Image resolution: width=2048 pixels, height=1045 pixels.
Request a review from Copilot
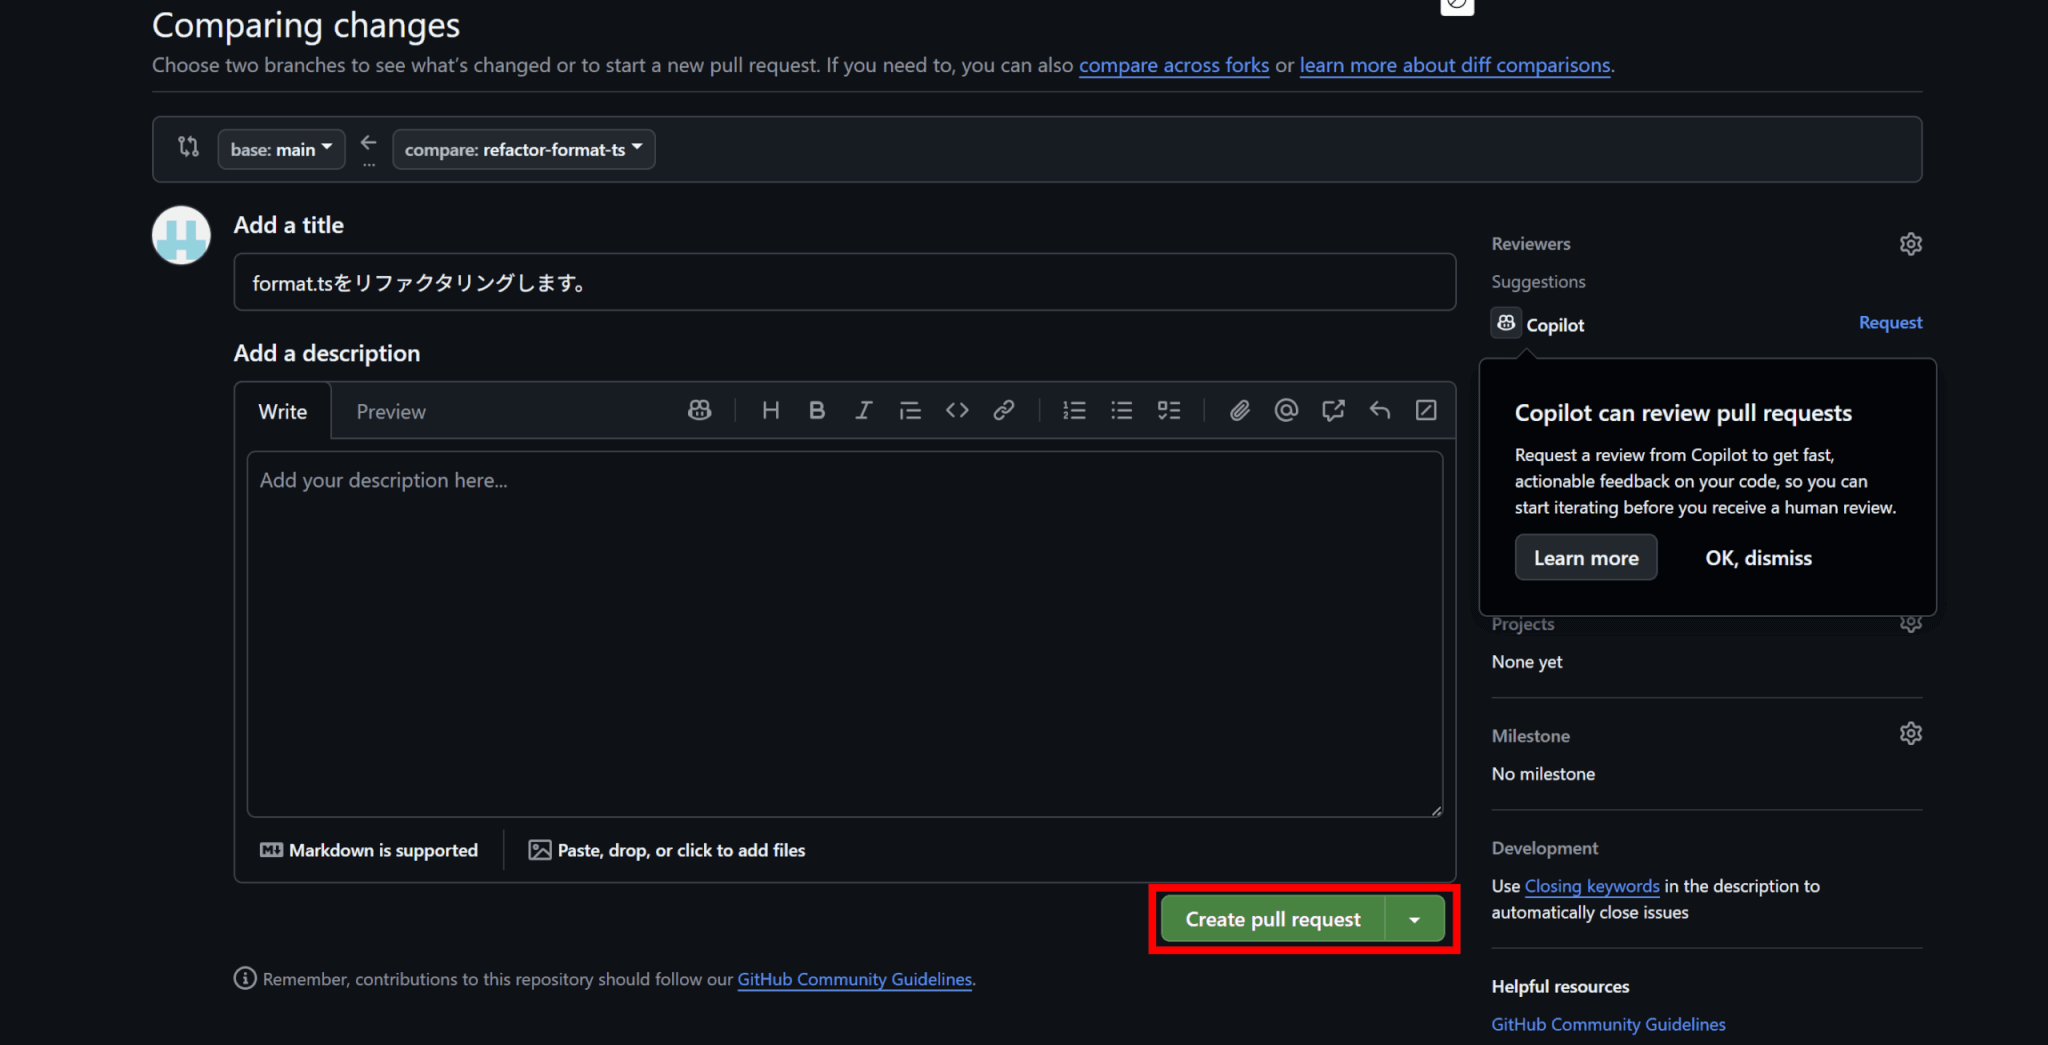tap(1890, 323)
